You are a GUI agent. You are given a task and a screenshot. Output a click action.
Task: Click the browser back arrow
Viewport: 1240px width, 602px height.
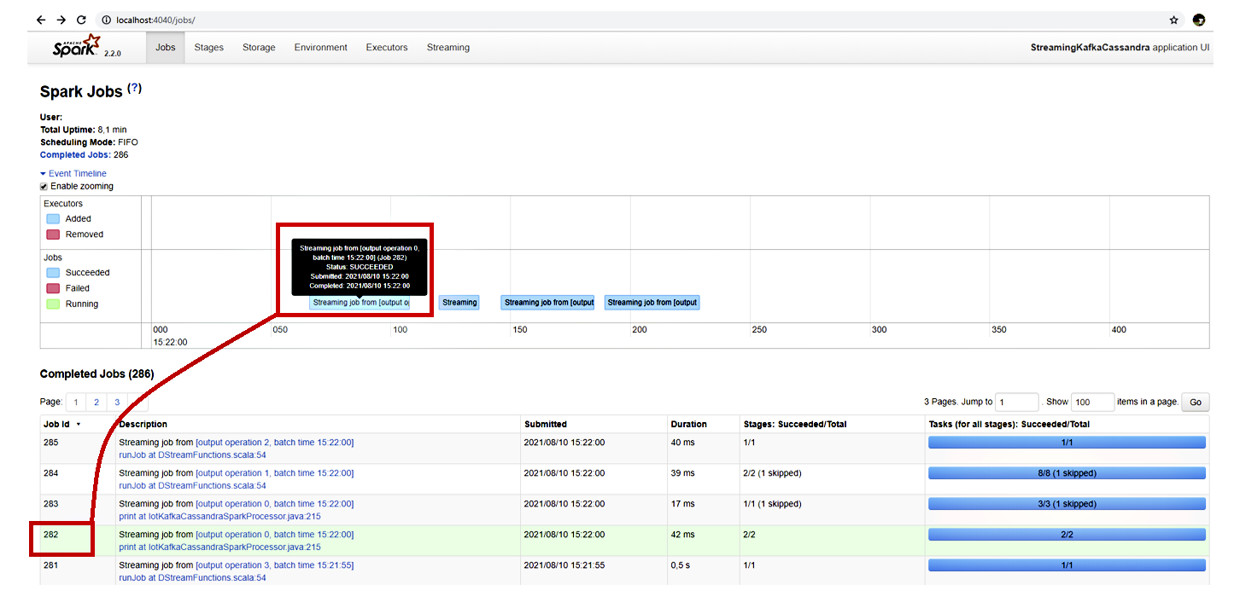40,20
